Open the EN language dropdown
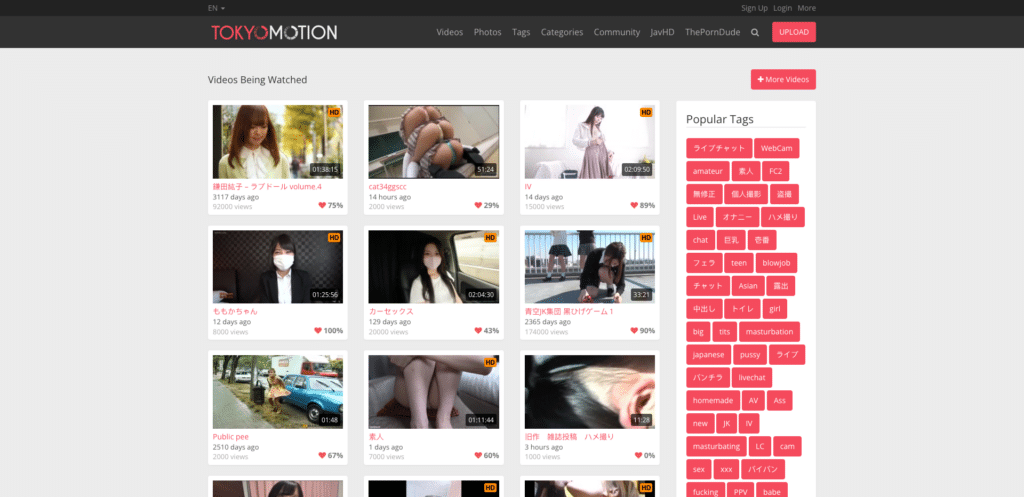The image size is (1024, 497). 216,8
